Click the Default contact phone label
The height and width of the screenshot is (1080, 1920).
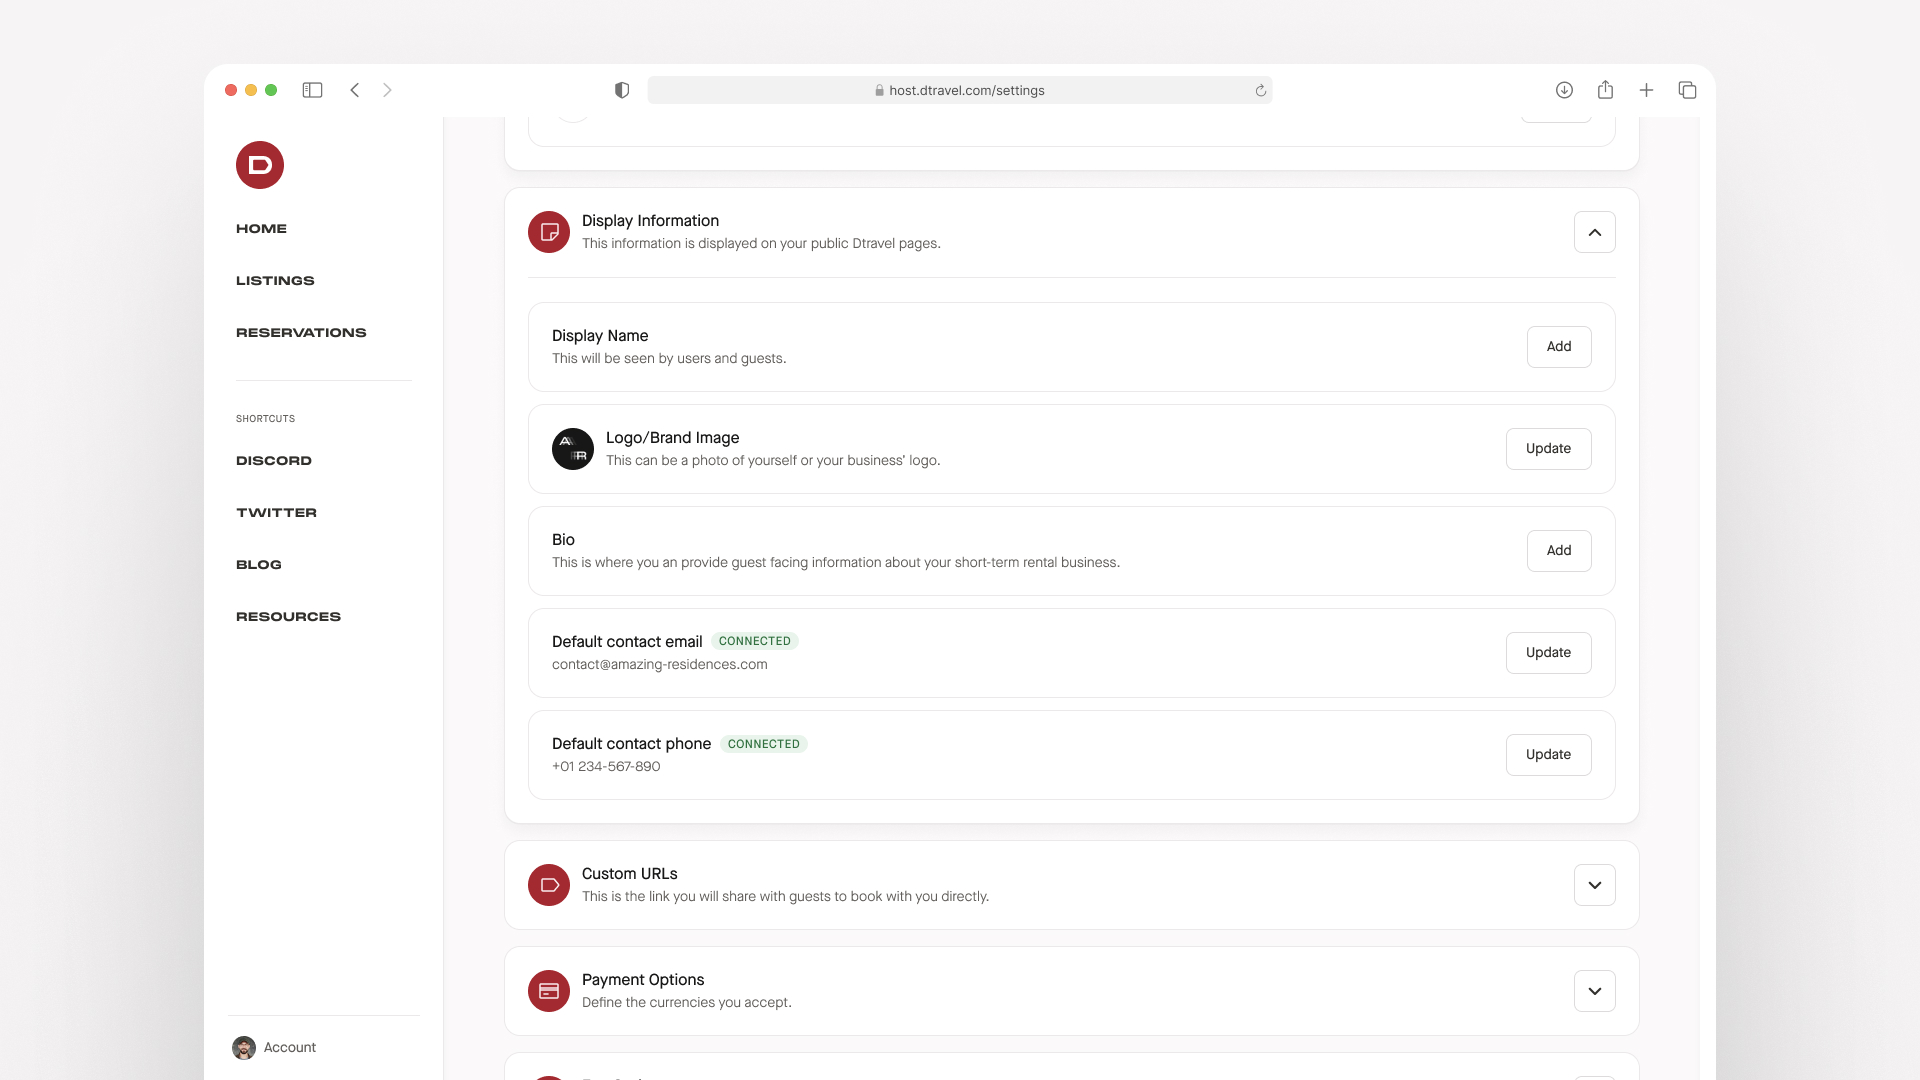coord(631,744)
